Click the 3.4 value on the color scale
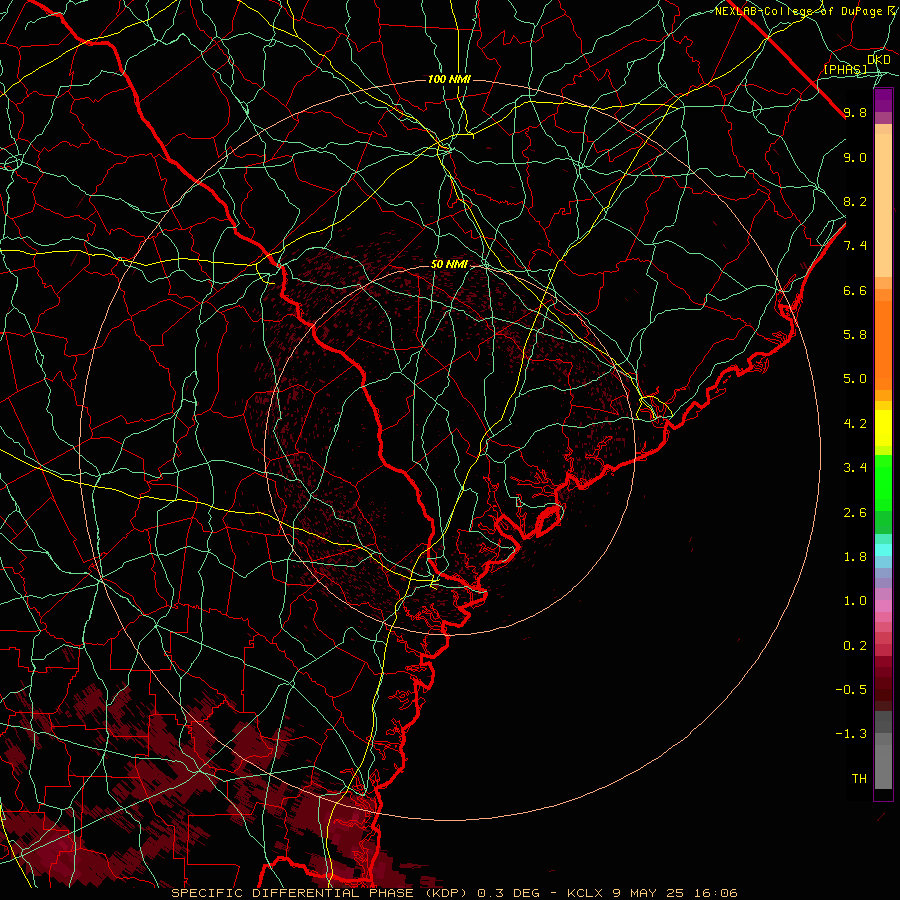Viewport: 900px width, 900px height. 855,468
